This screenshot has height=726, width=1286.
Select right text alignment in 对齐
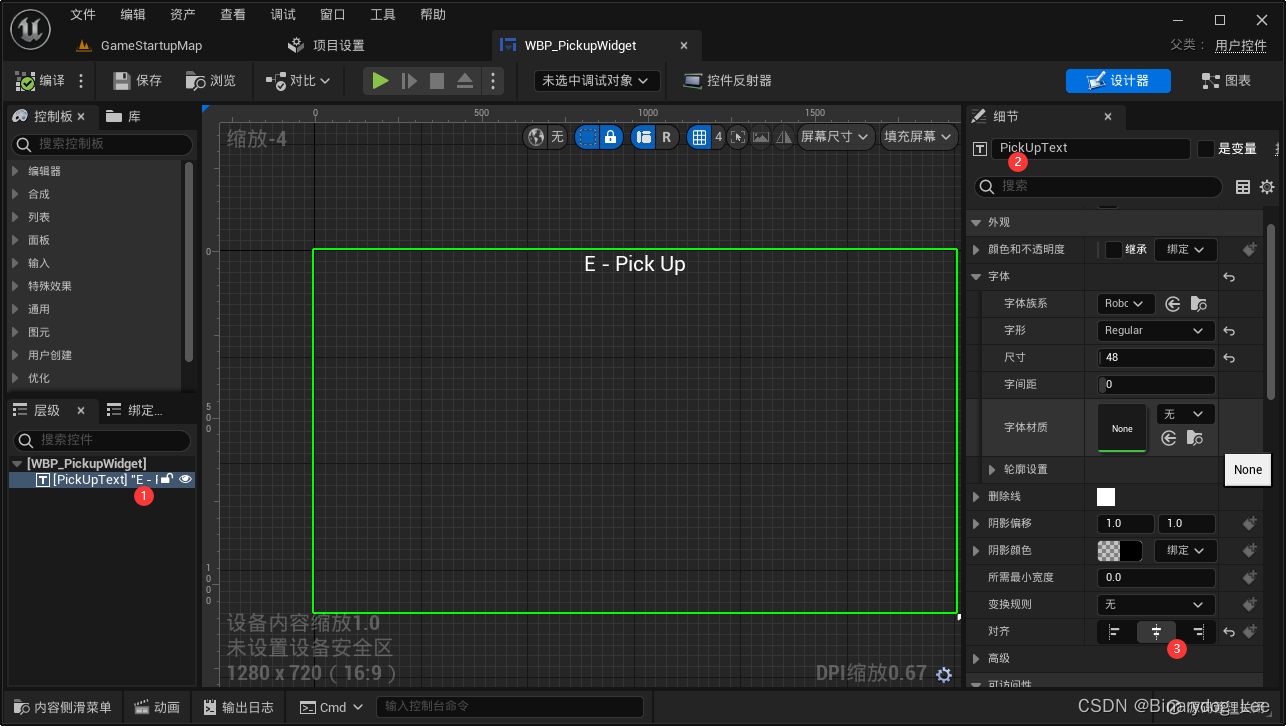tap(1197, 632)
